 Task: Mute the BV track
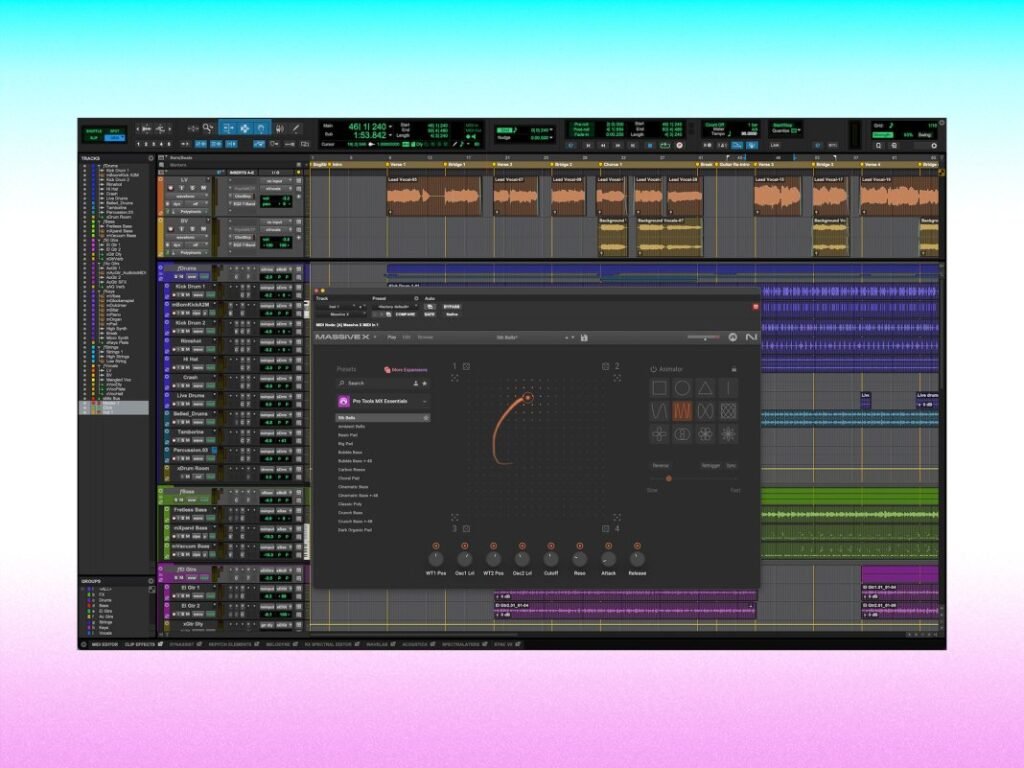click(202, 230)
